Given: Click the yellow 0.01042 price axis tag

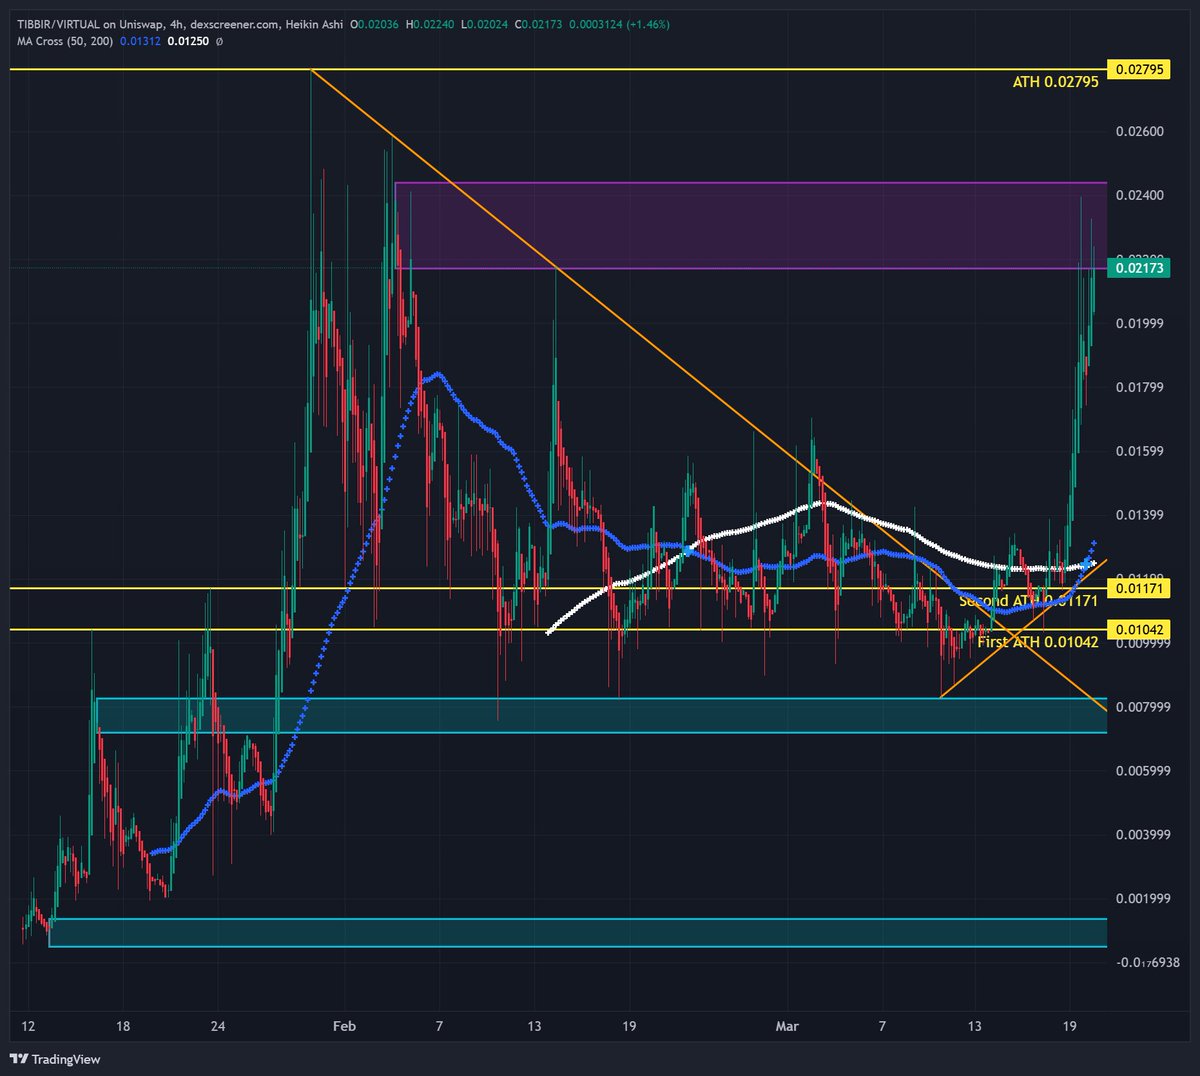Looking at the screenshot, I should (1139, 630).
